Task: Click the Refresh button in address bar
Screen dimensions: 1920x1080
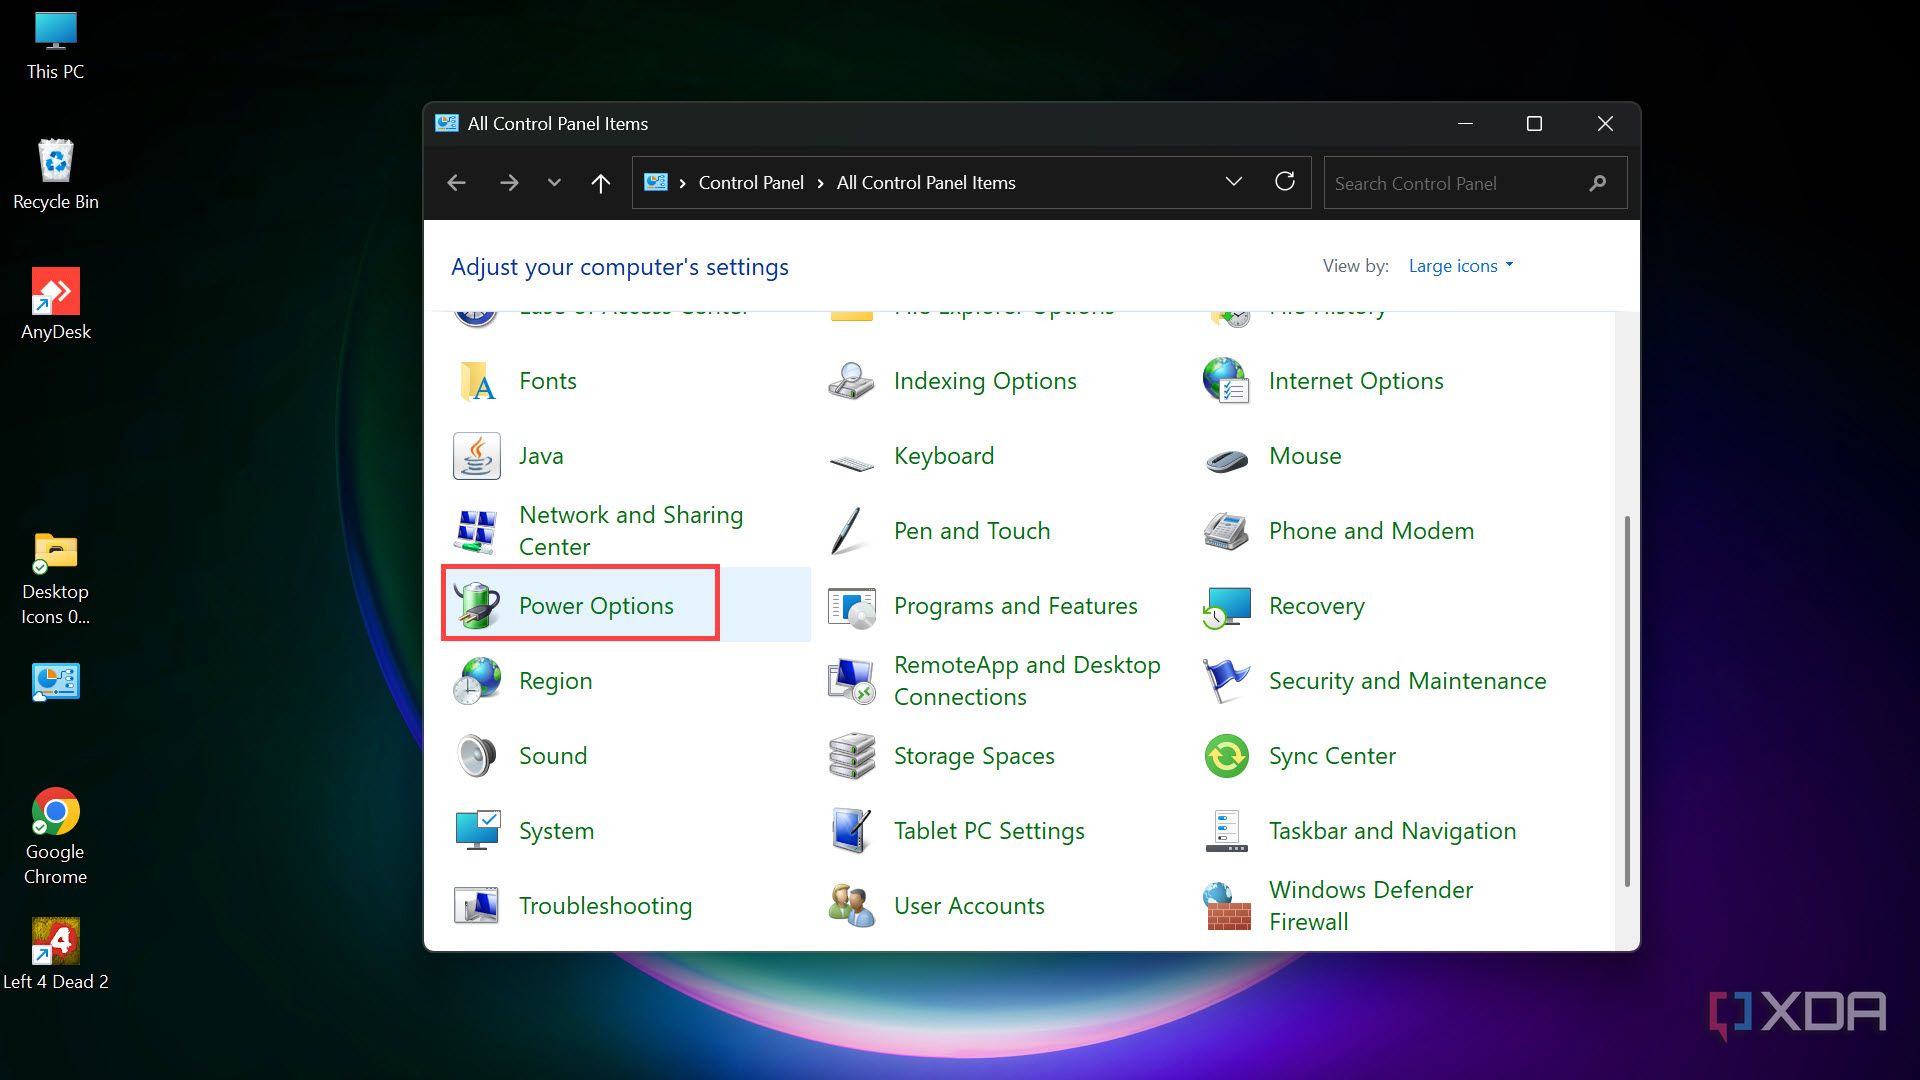Action: pos(1285,182)
